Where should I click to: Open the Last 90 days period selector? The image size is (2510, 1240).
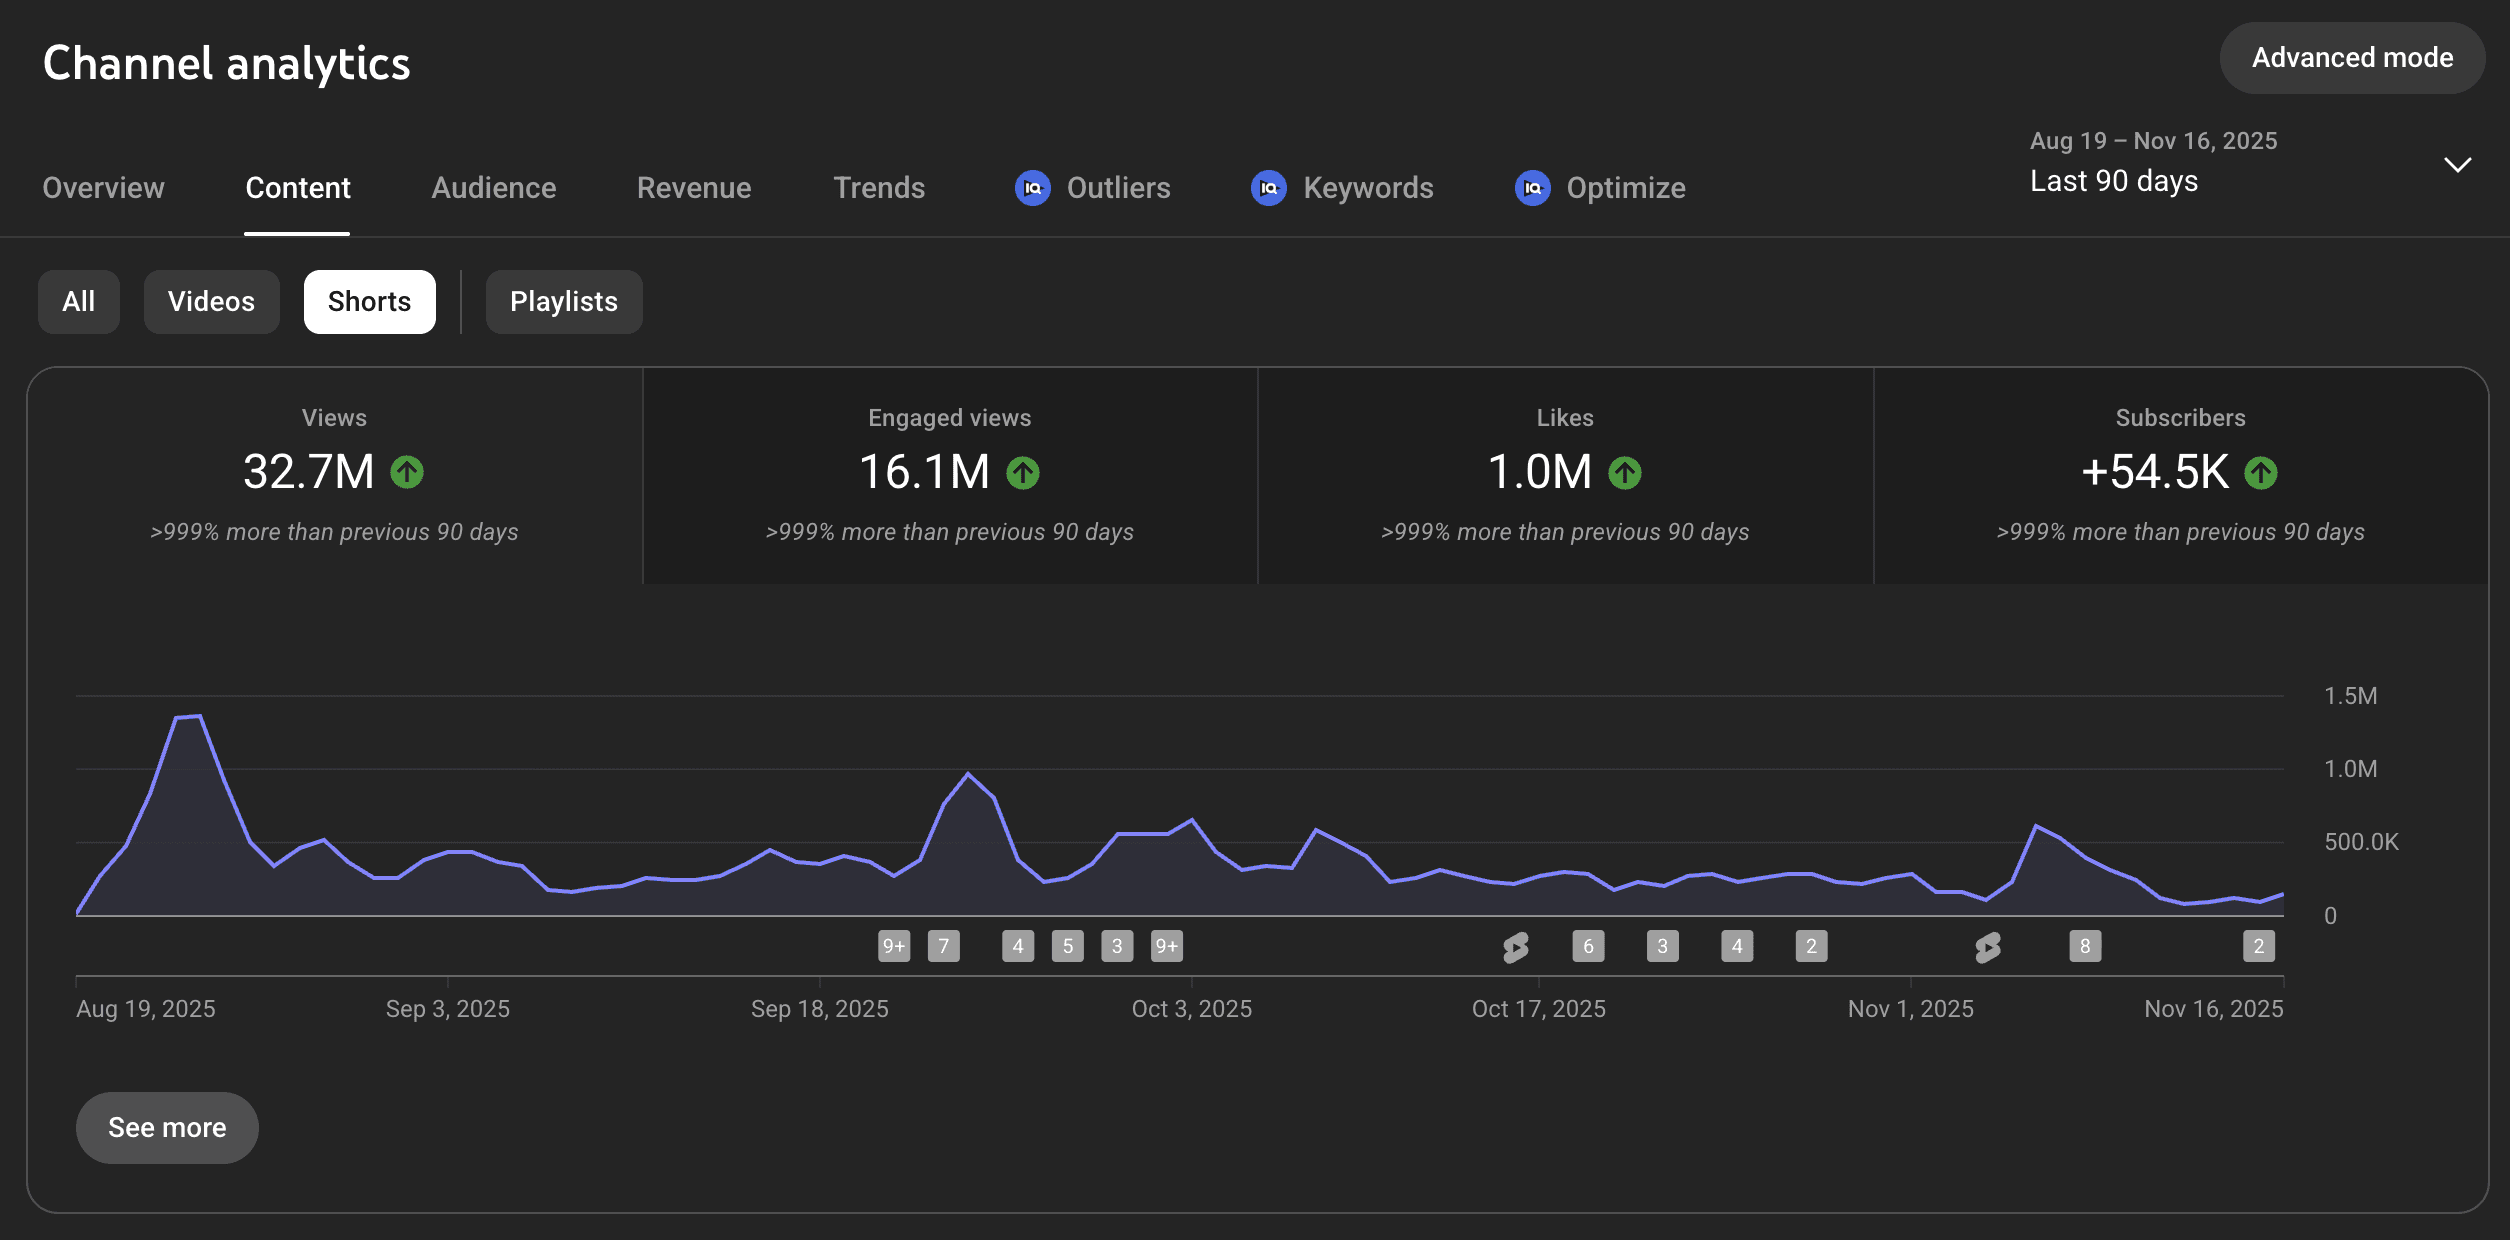pyautogui.click(x=2113, y=181)
